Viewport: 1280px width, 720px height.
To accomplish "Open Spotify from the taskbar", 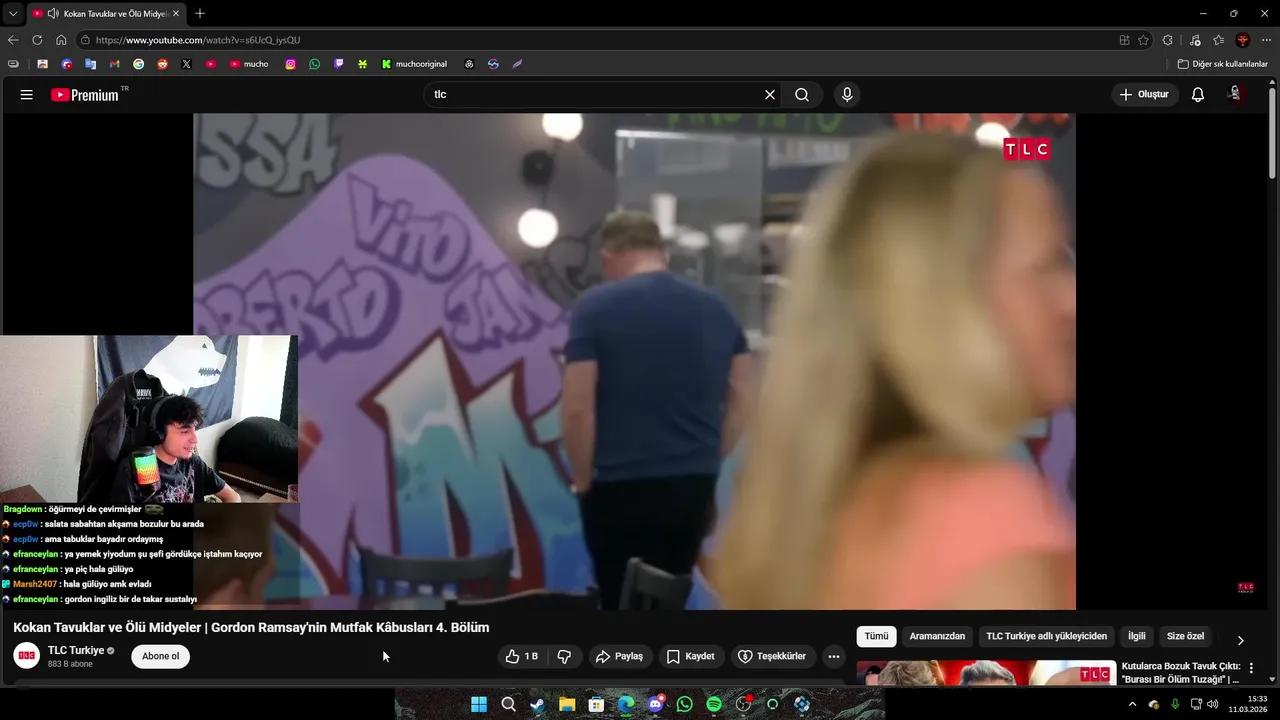I will point(713,704).
